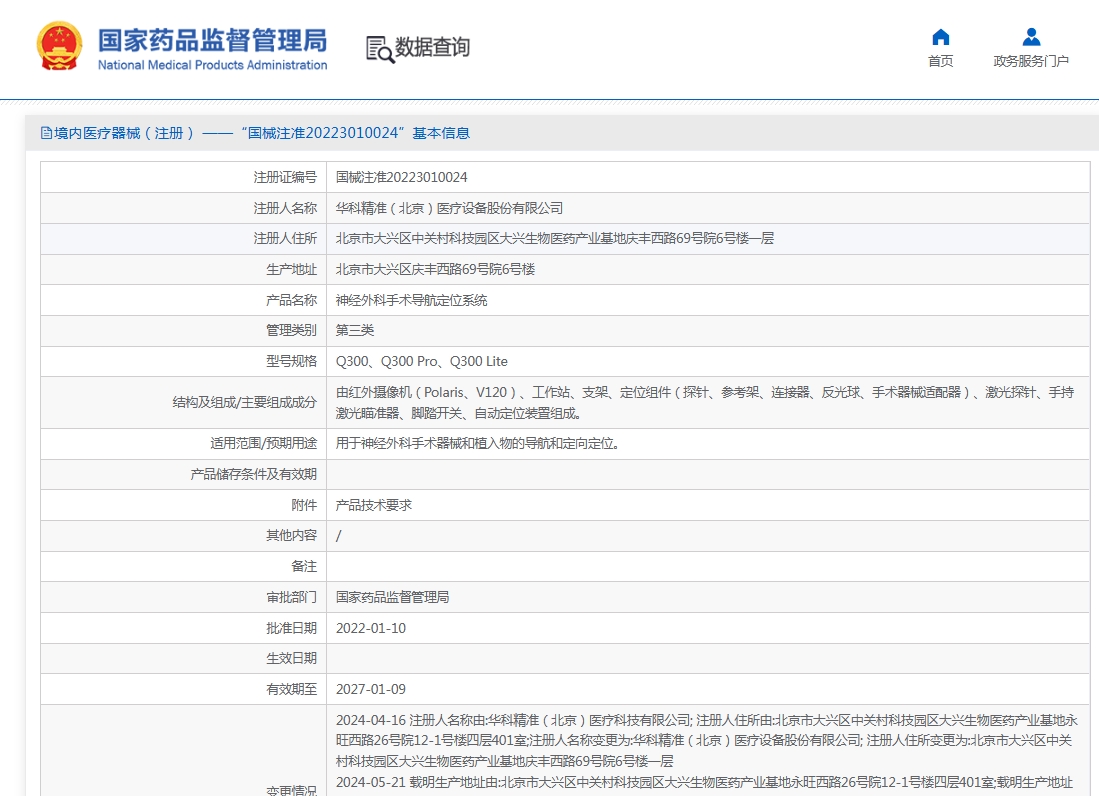1099x796 pixels.
Task: Click the 附件 label
Action: (304, 505)
